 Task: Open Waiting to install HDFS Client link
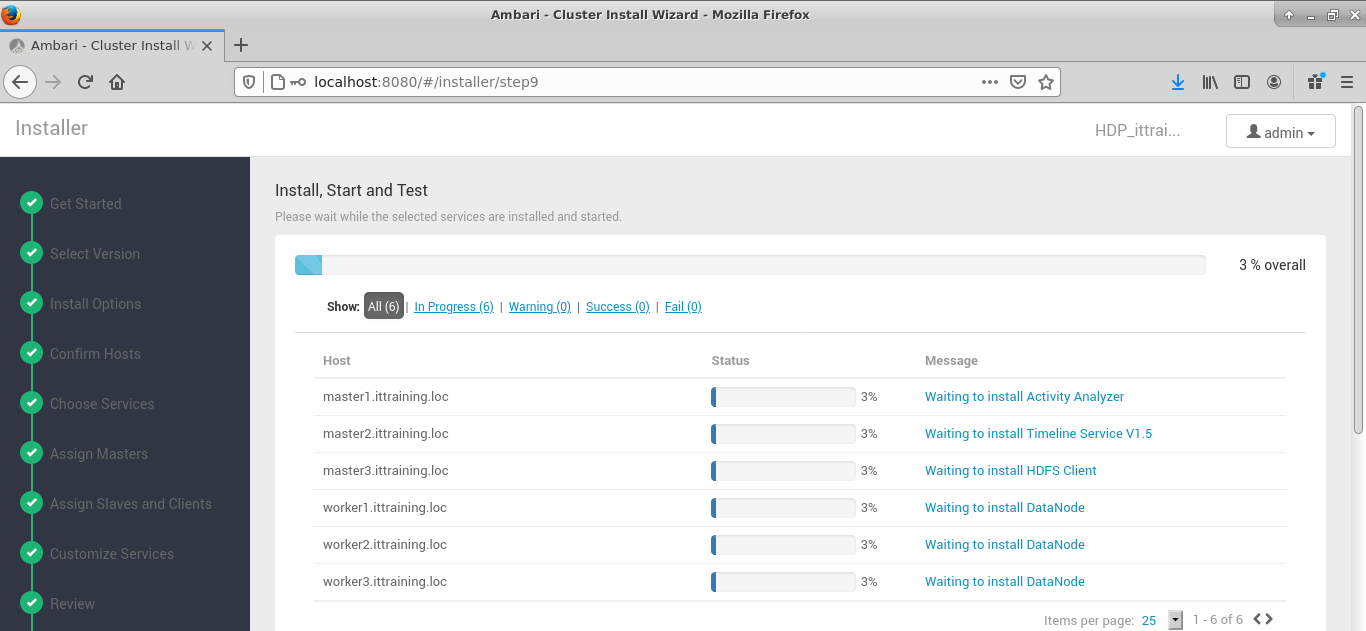1010,471
